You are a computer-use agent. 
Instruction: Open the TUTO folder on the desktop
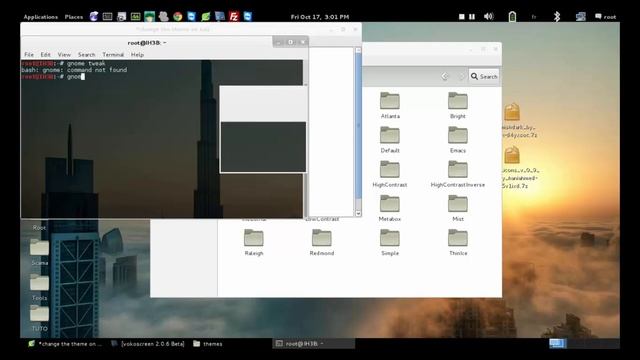tap(39, 319)
